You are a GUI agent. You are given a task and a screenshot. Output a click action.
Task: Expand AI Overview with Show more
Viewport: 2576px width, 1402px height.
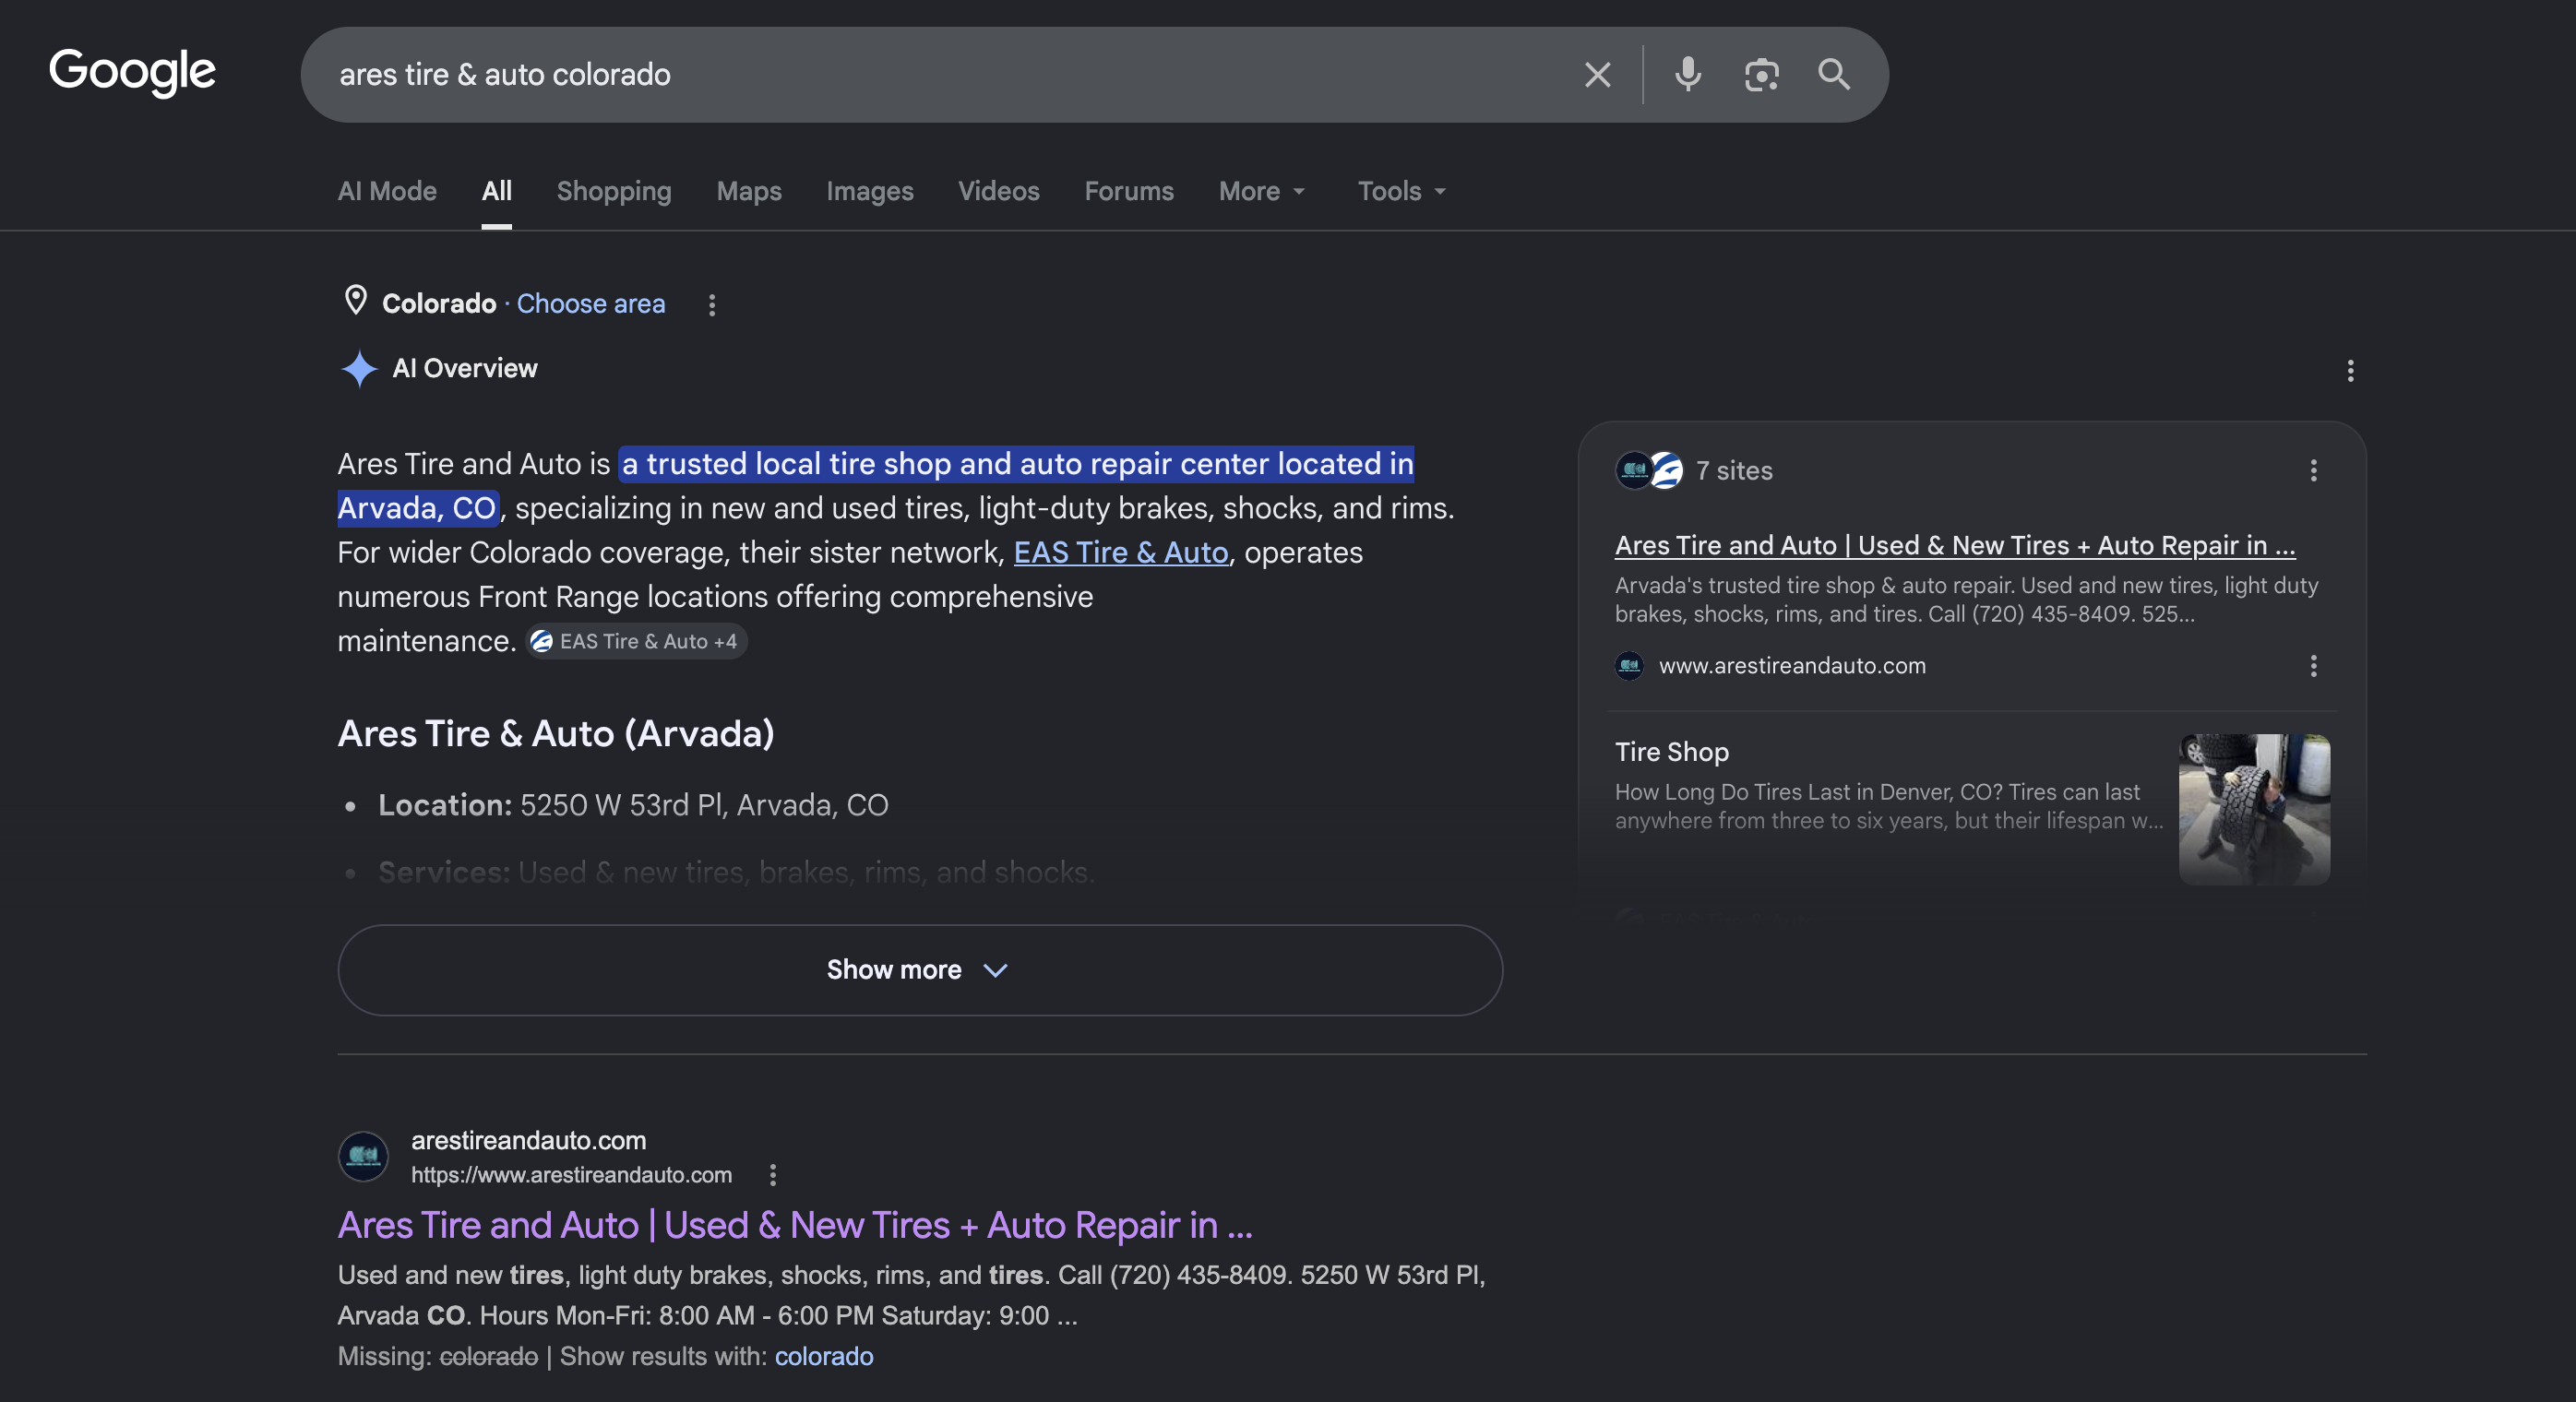pyautogui.click(x=919, y=970)
